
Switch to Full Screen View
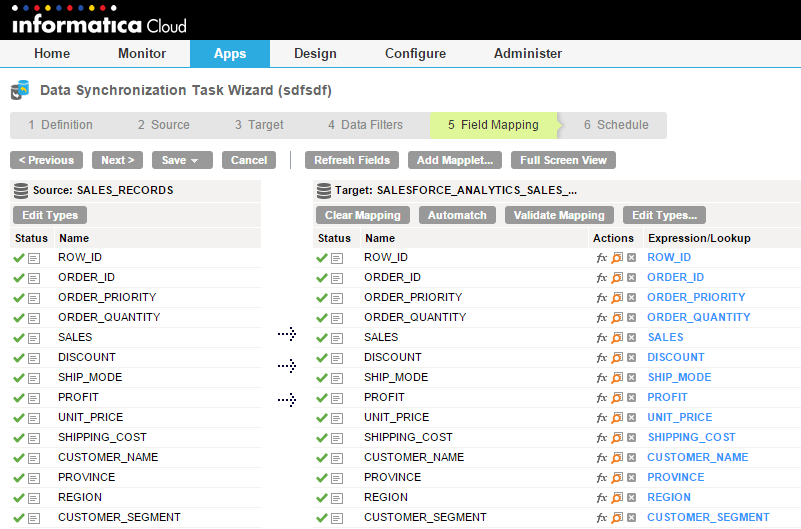563,160
